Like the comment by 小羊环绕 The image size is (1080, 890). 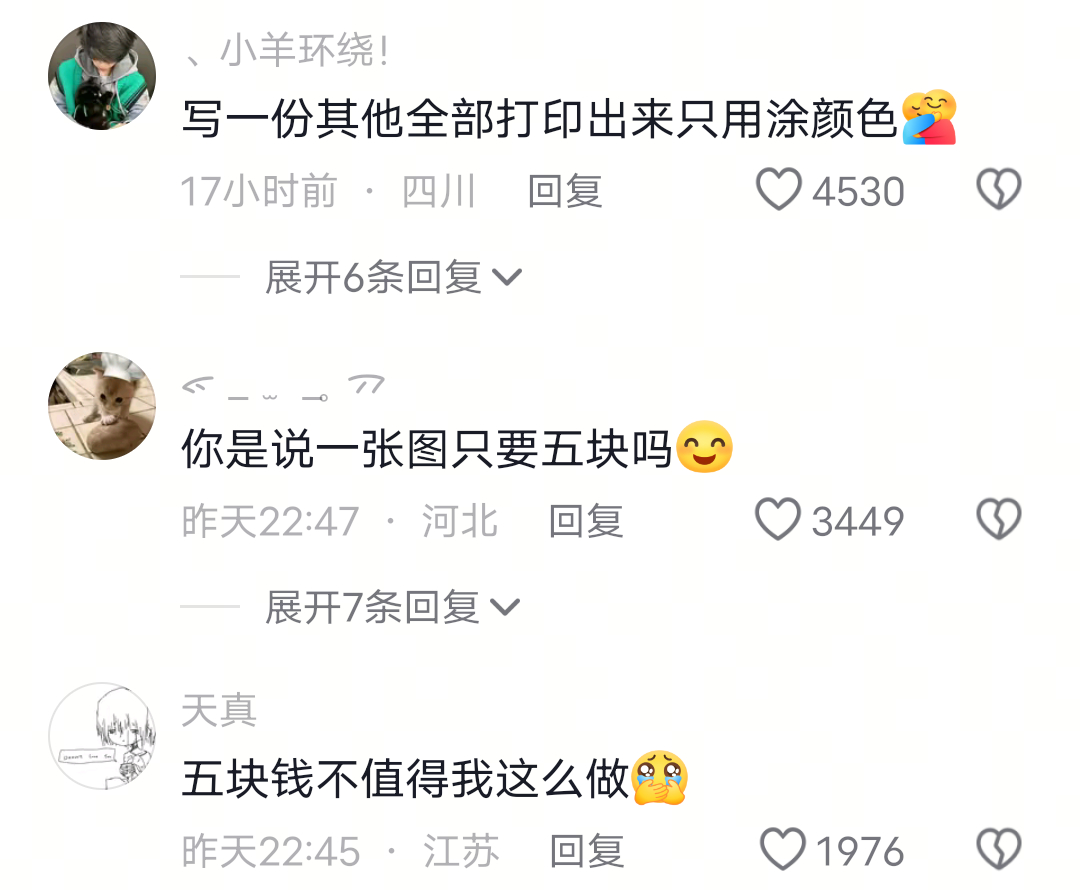pos(779,189)
